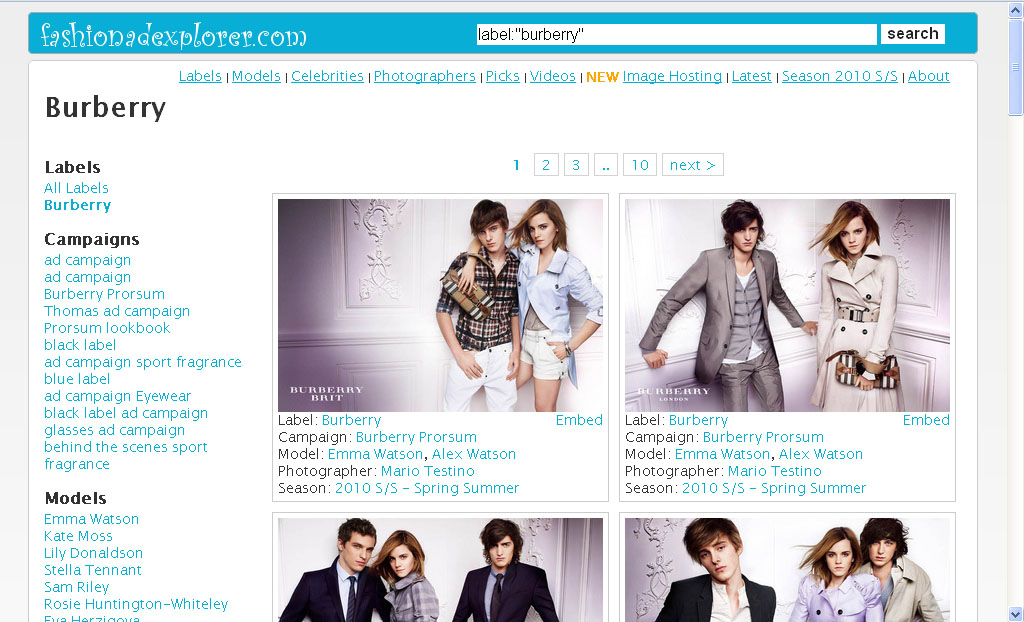Select Rosie Huntington-Whiteley in Models sidebar
The height and width of the screenshot is (622, 1024).
pos(136,604)
